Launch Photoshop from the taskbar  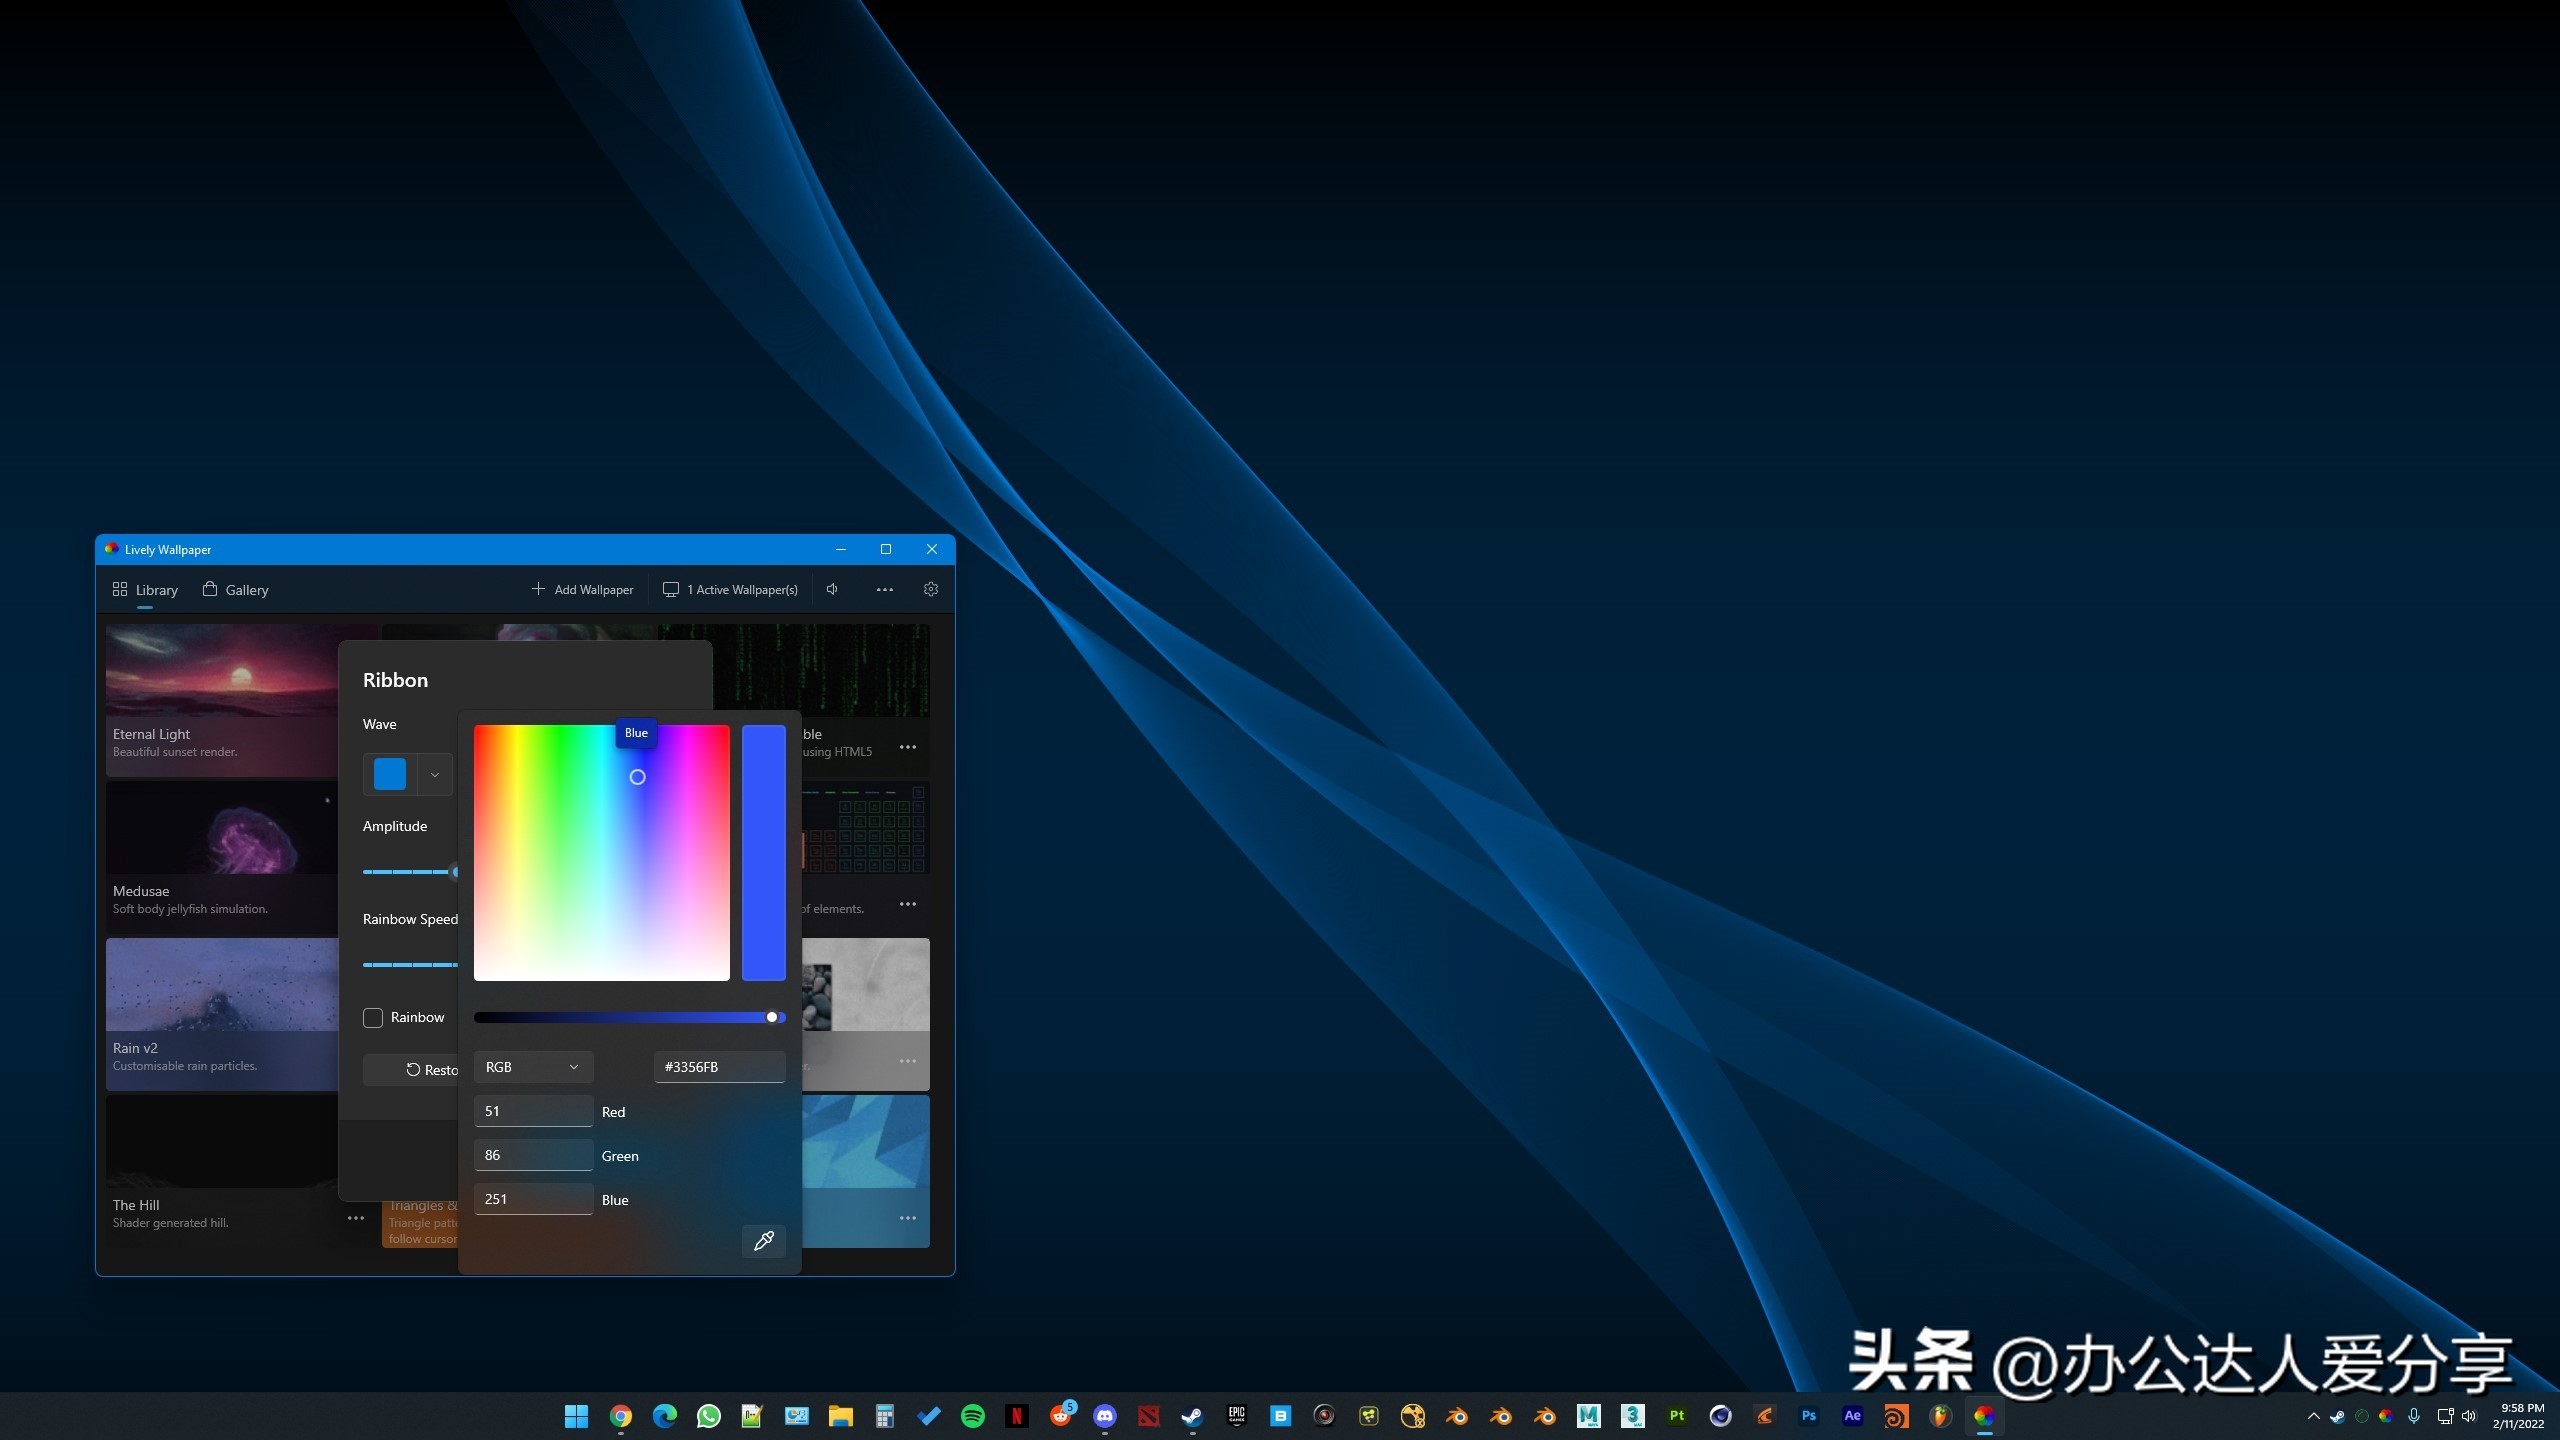coord(1808,1415)
